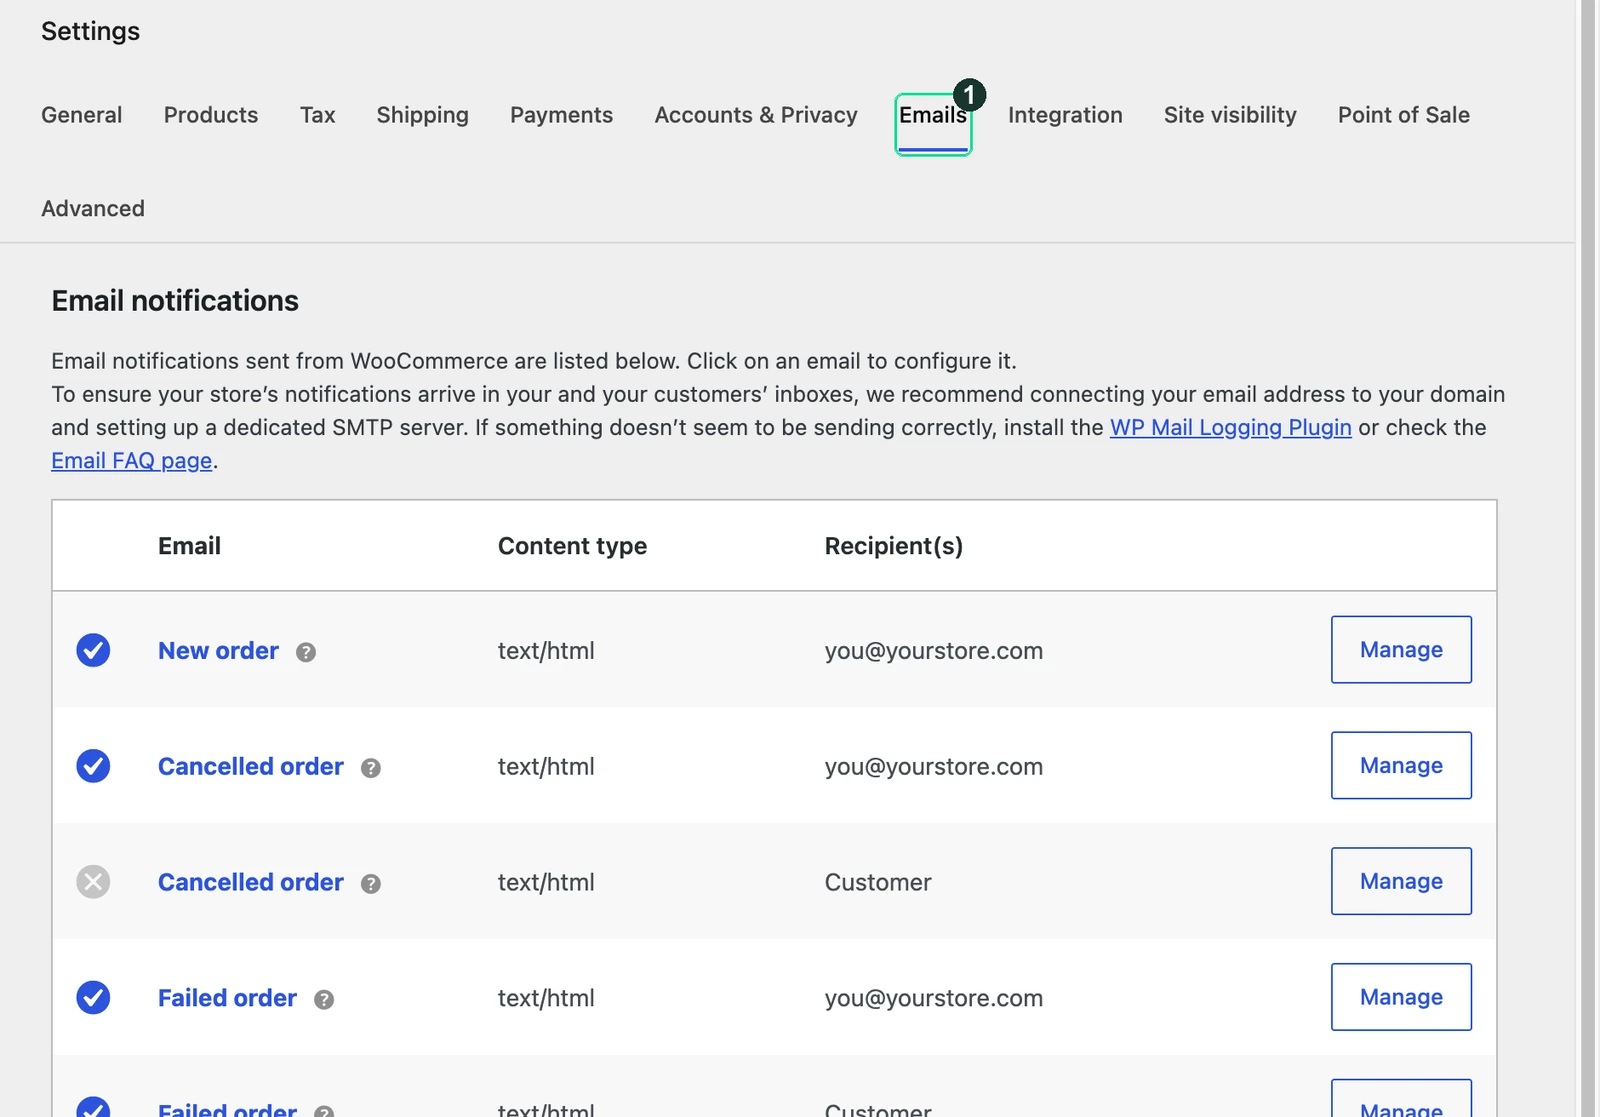Image resolution: width=1600 pixels, height=1117 pixels.
Task: Go to Site visibility tab
Action: coord(1230,115)
